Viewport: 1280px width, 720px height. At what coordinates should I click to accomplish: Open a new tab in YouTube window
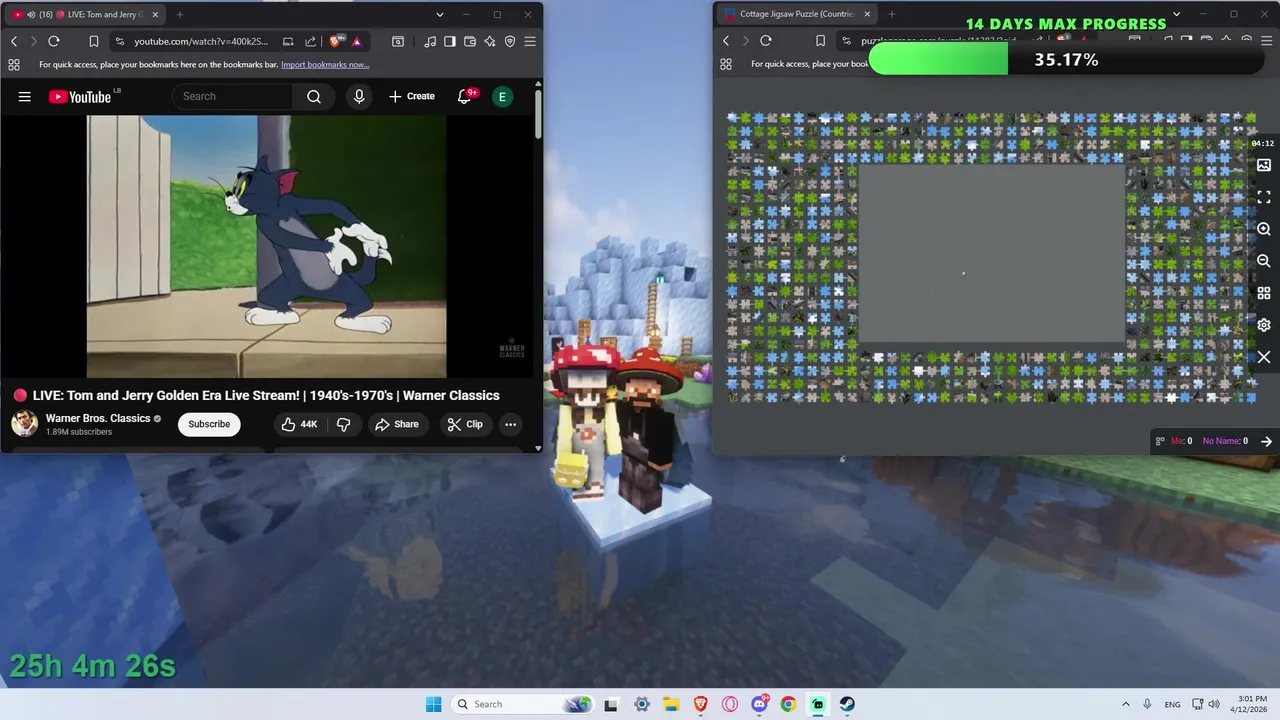pyautogui.click(x=180, y=14)
